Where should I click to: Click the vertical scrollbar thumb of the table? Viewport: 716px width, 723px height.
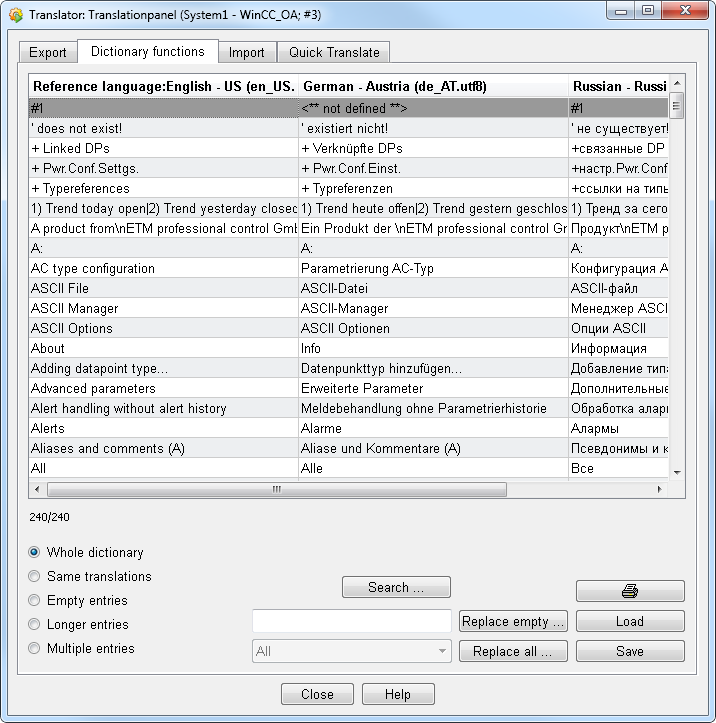tap(676, 106)
